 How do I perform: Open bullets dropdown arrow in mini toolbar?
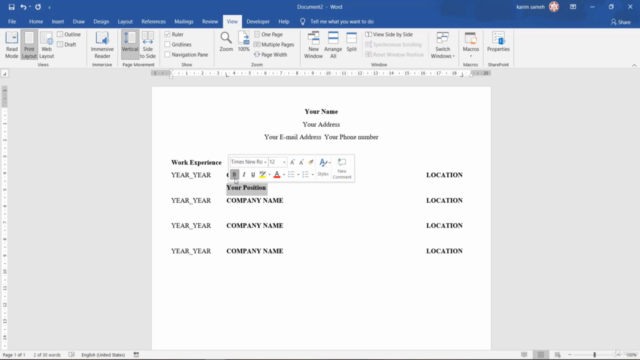(x=298, y=174)
